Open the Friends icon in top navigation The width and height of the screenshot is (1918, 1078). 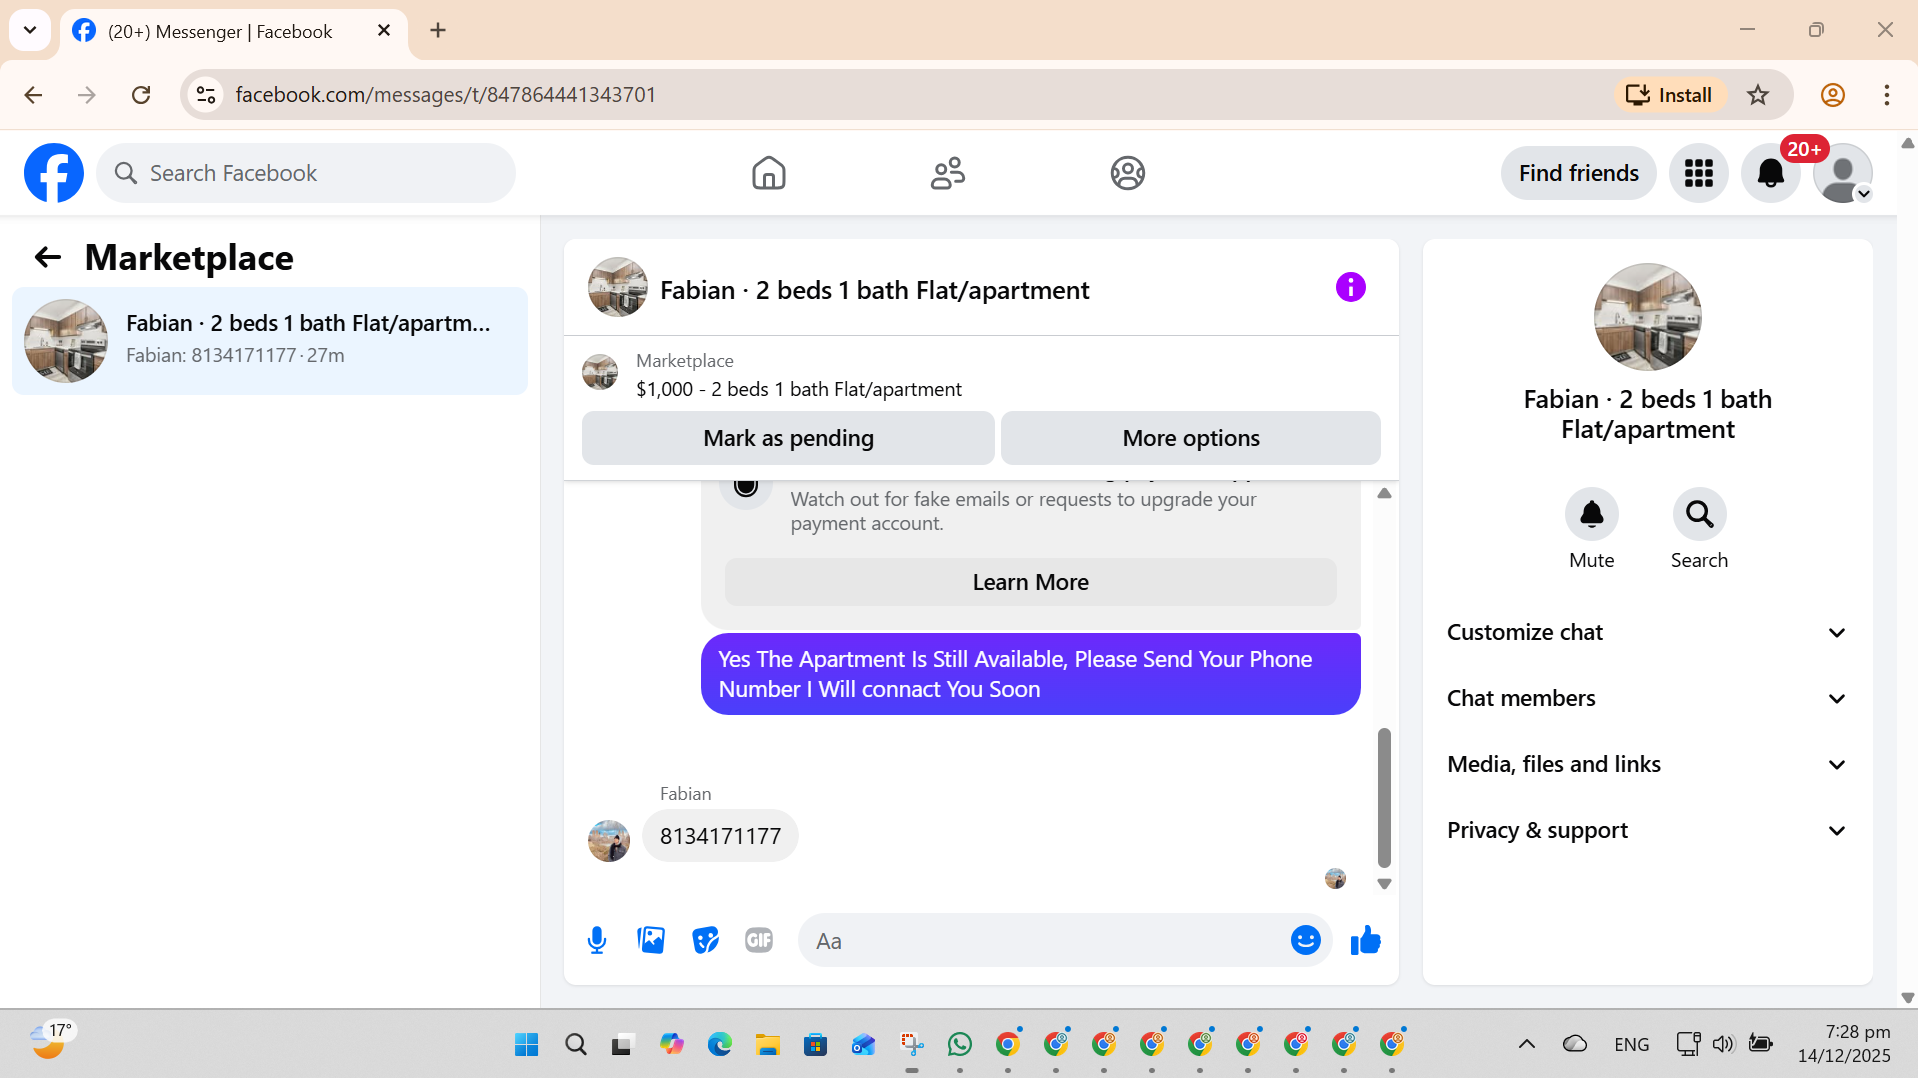pos(947,173)
